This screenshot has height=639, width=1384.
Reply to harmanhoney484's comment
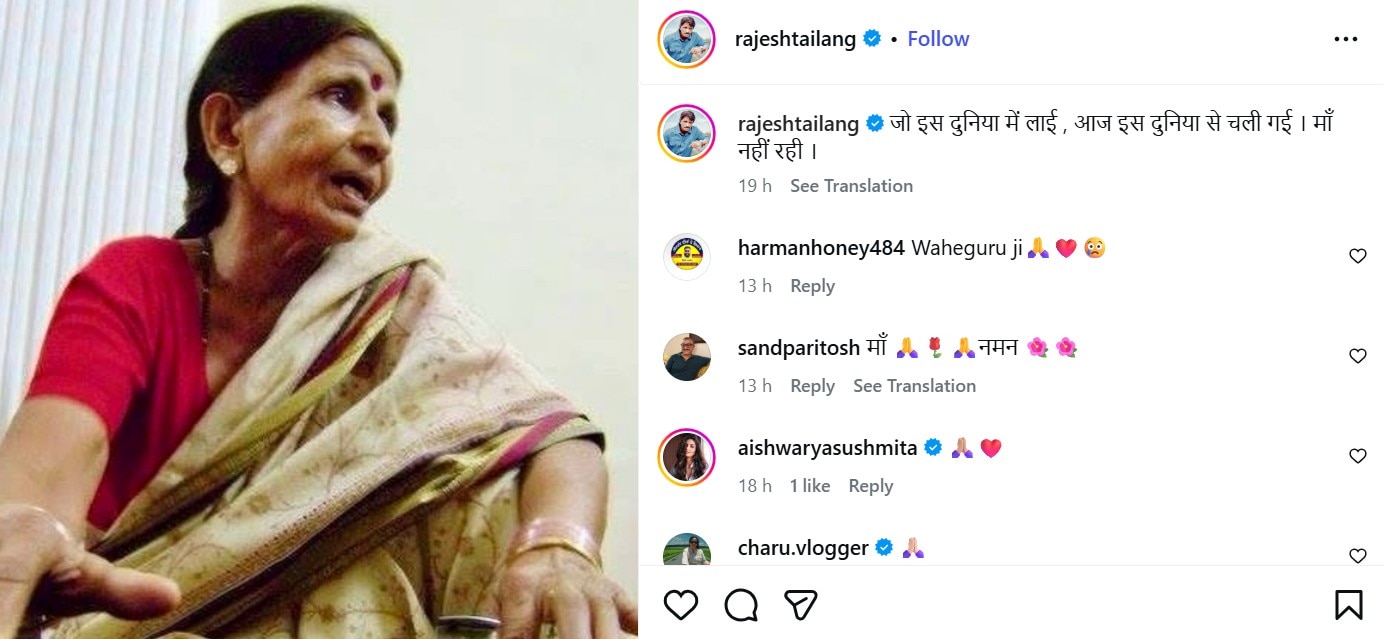812,286
